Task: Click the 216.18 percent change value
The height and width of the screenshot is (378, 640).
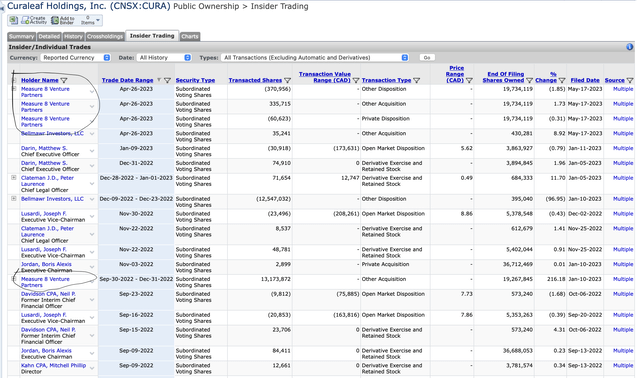Action: click(x=556, y=279)
